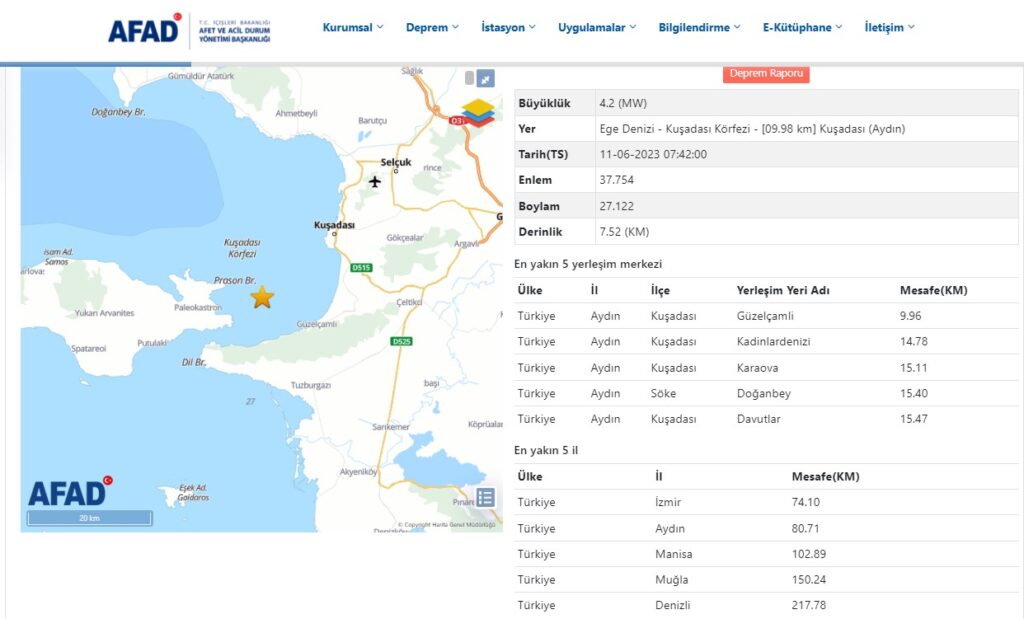Click the D515 road shield marker
Image resolution: width=1024 pixels, height=619 pixels.
(x=360, y=266)
